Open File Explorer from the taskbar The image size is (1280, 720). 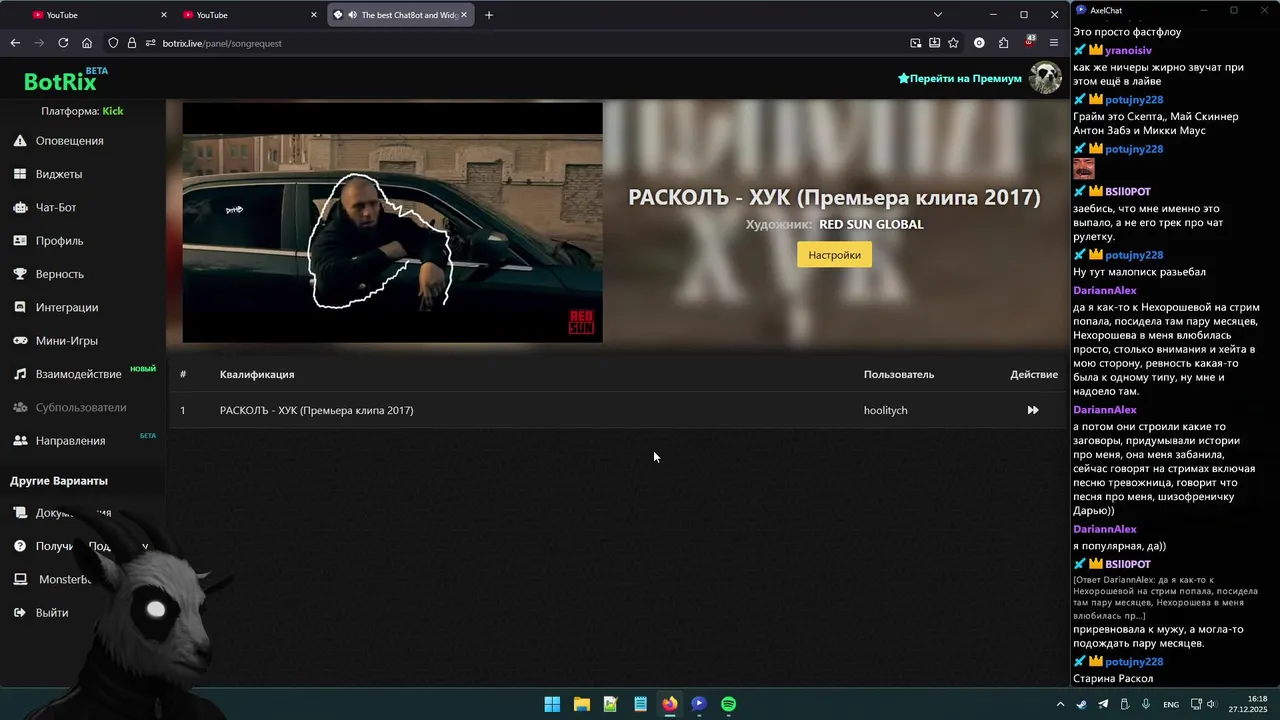point(581,704)
